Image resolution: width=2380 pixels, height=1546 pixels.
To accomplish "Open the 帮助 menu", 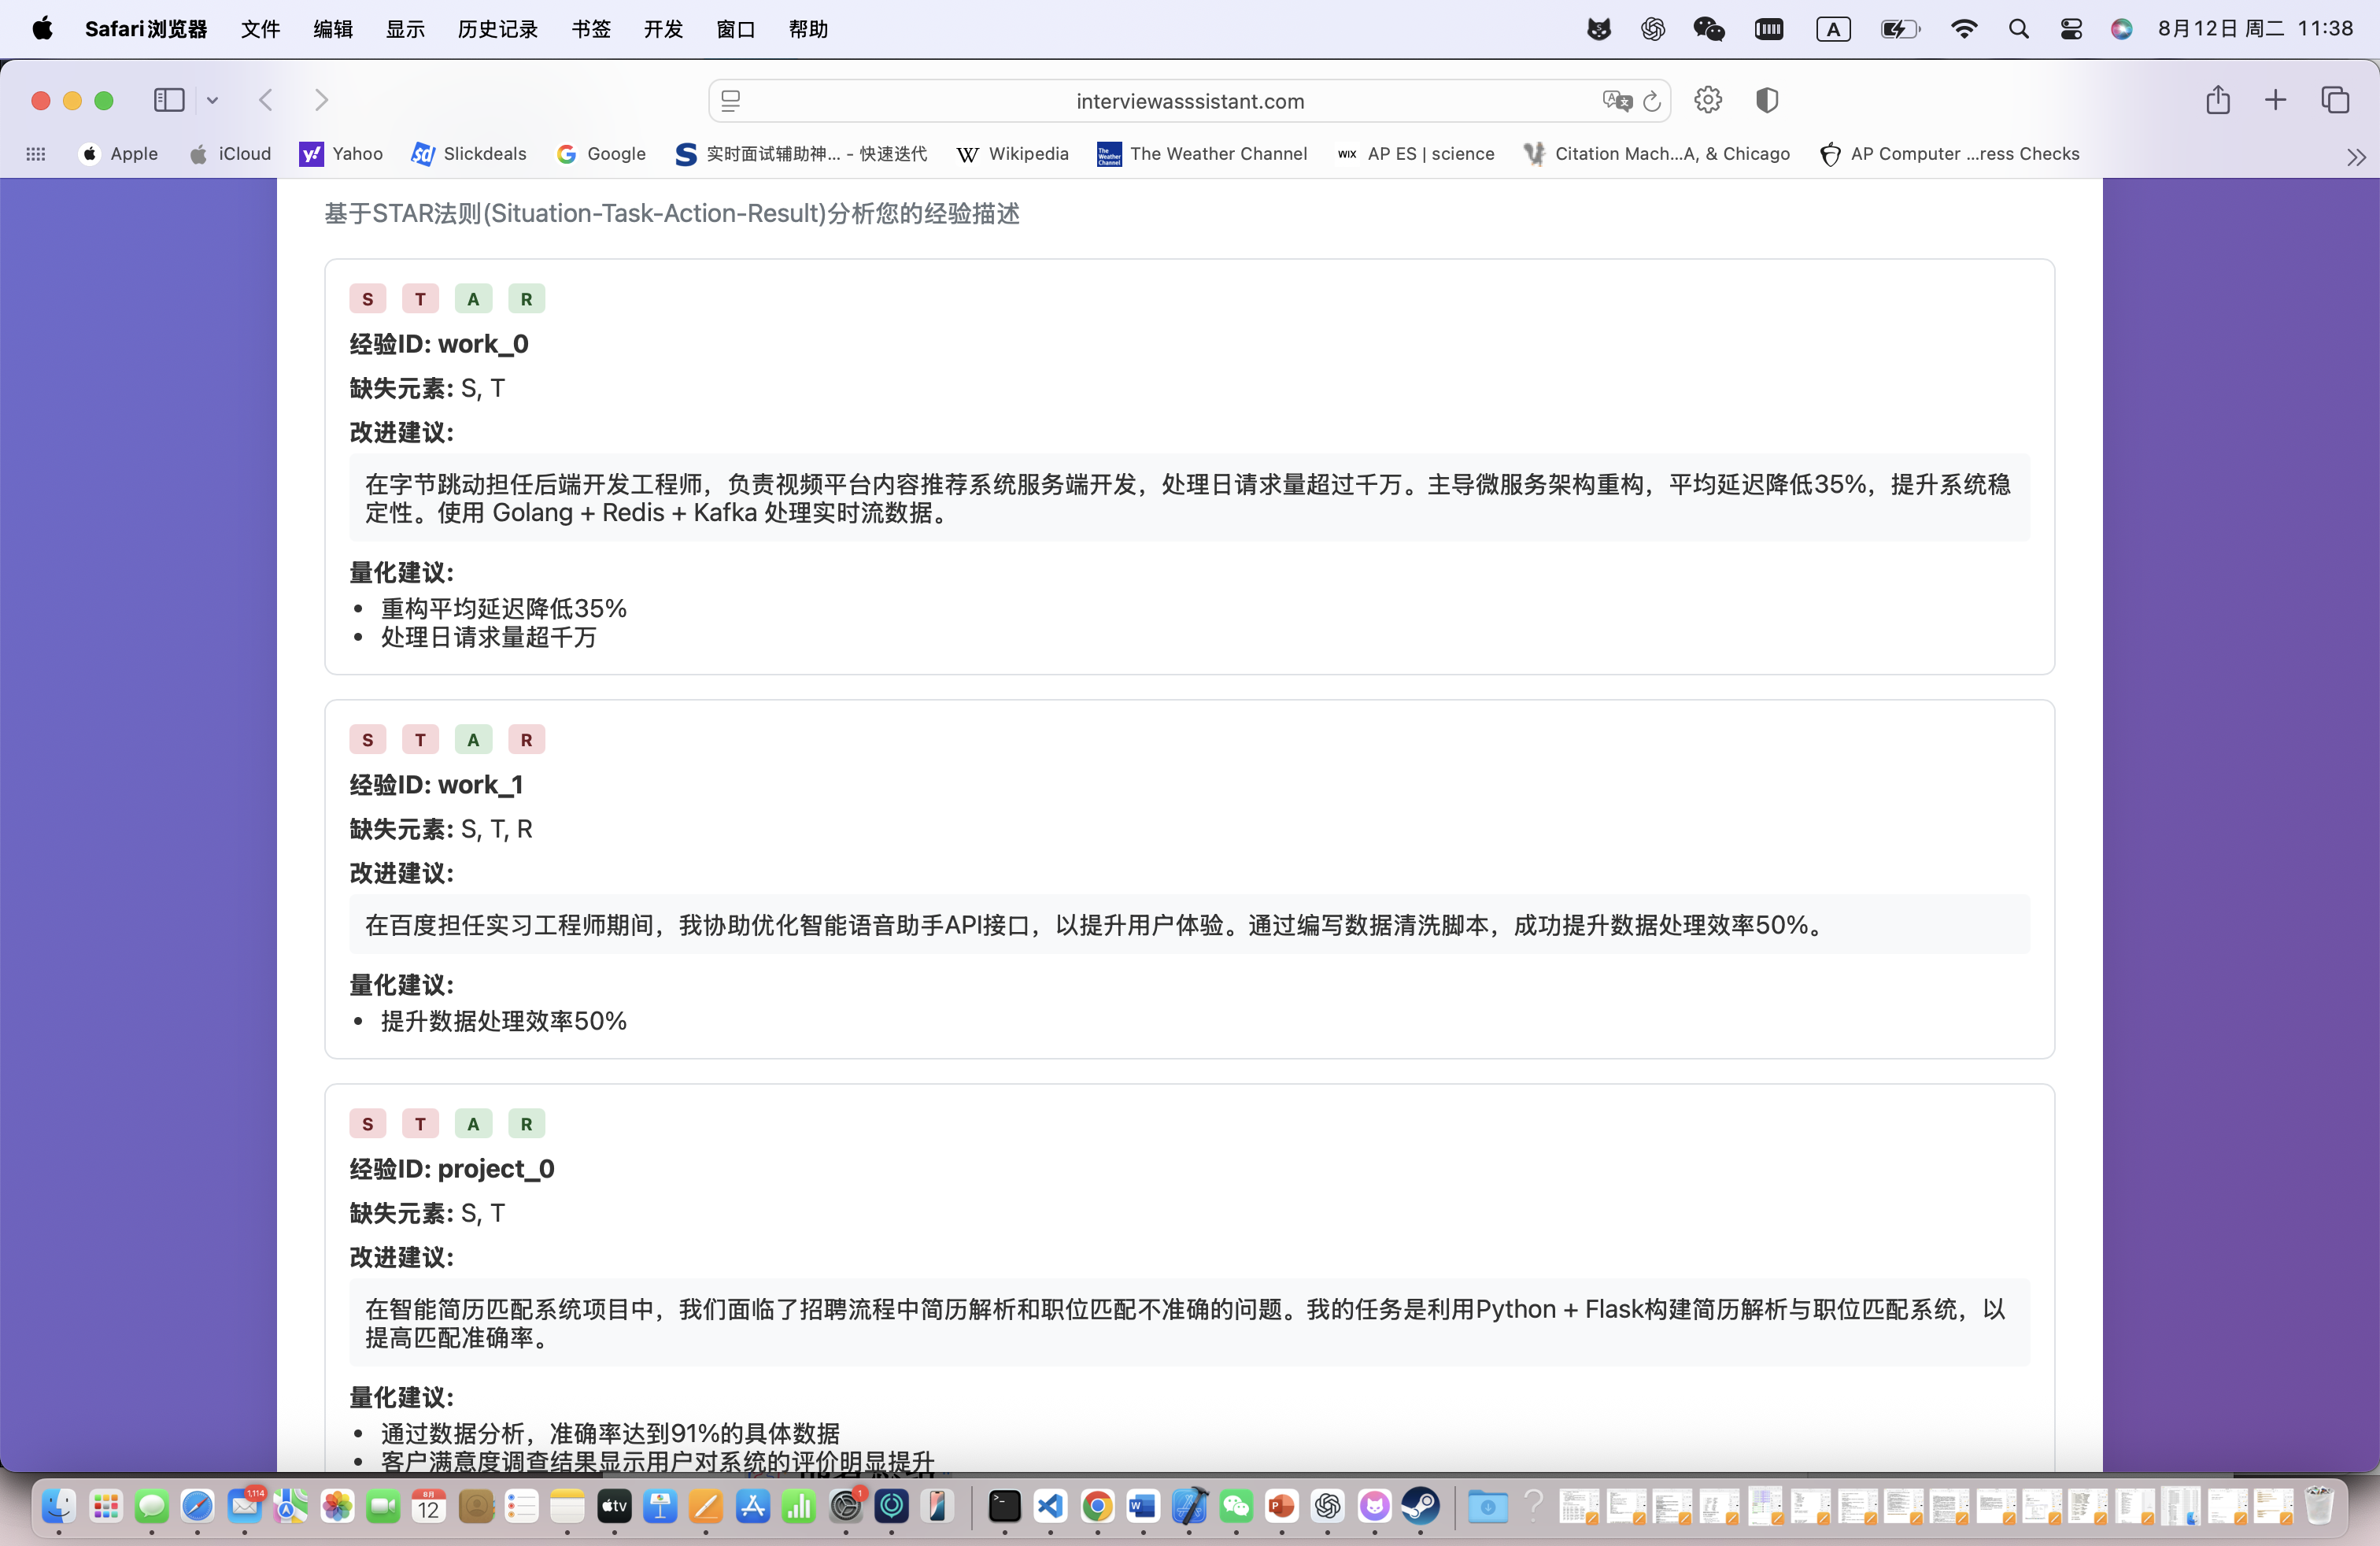I will (x=808, y=29).
